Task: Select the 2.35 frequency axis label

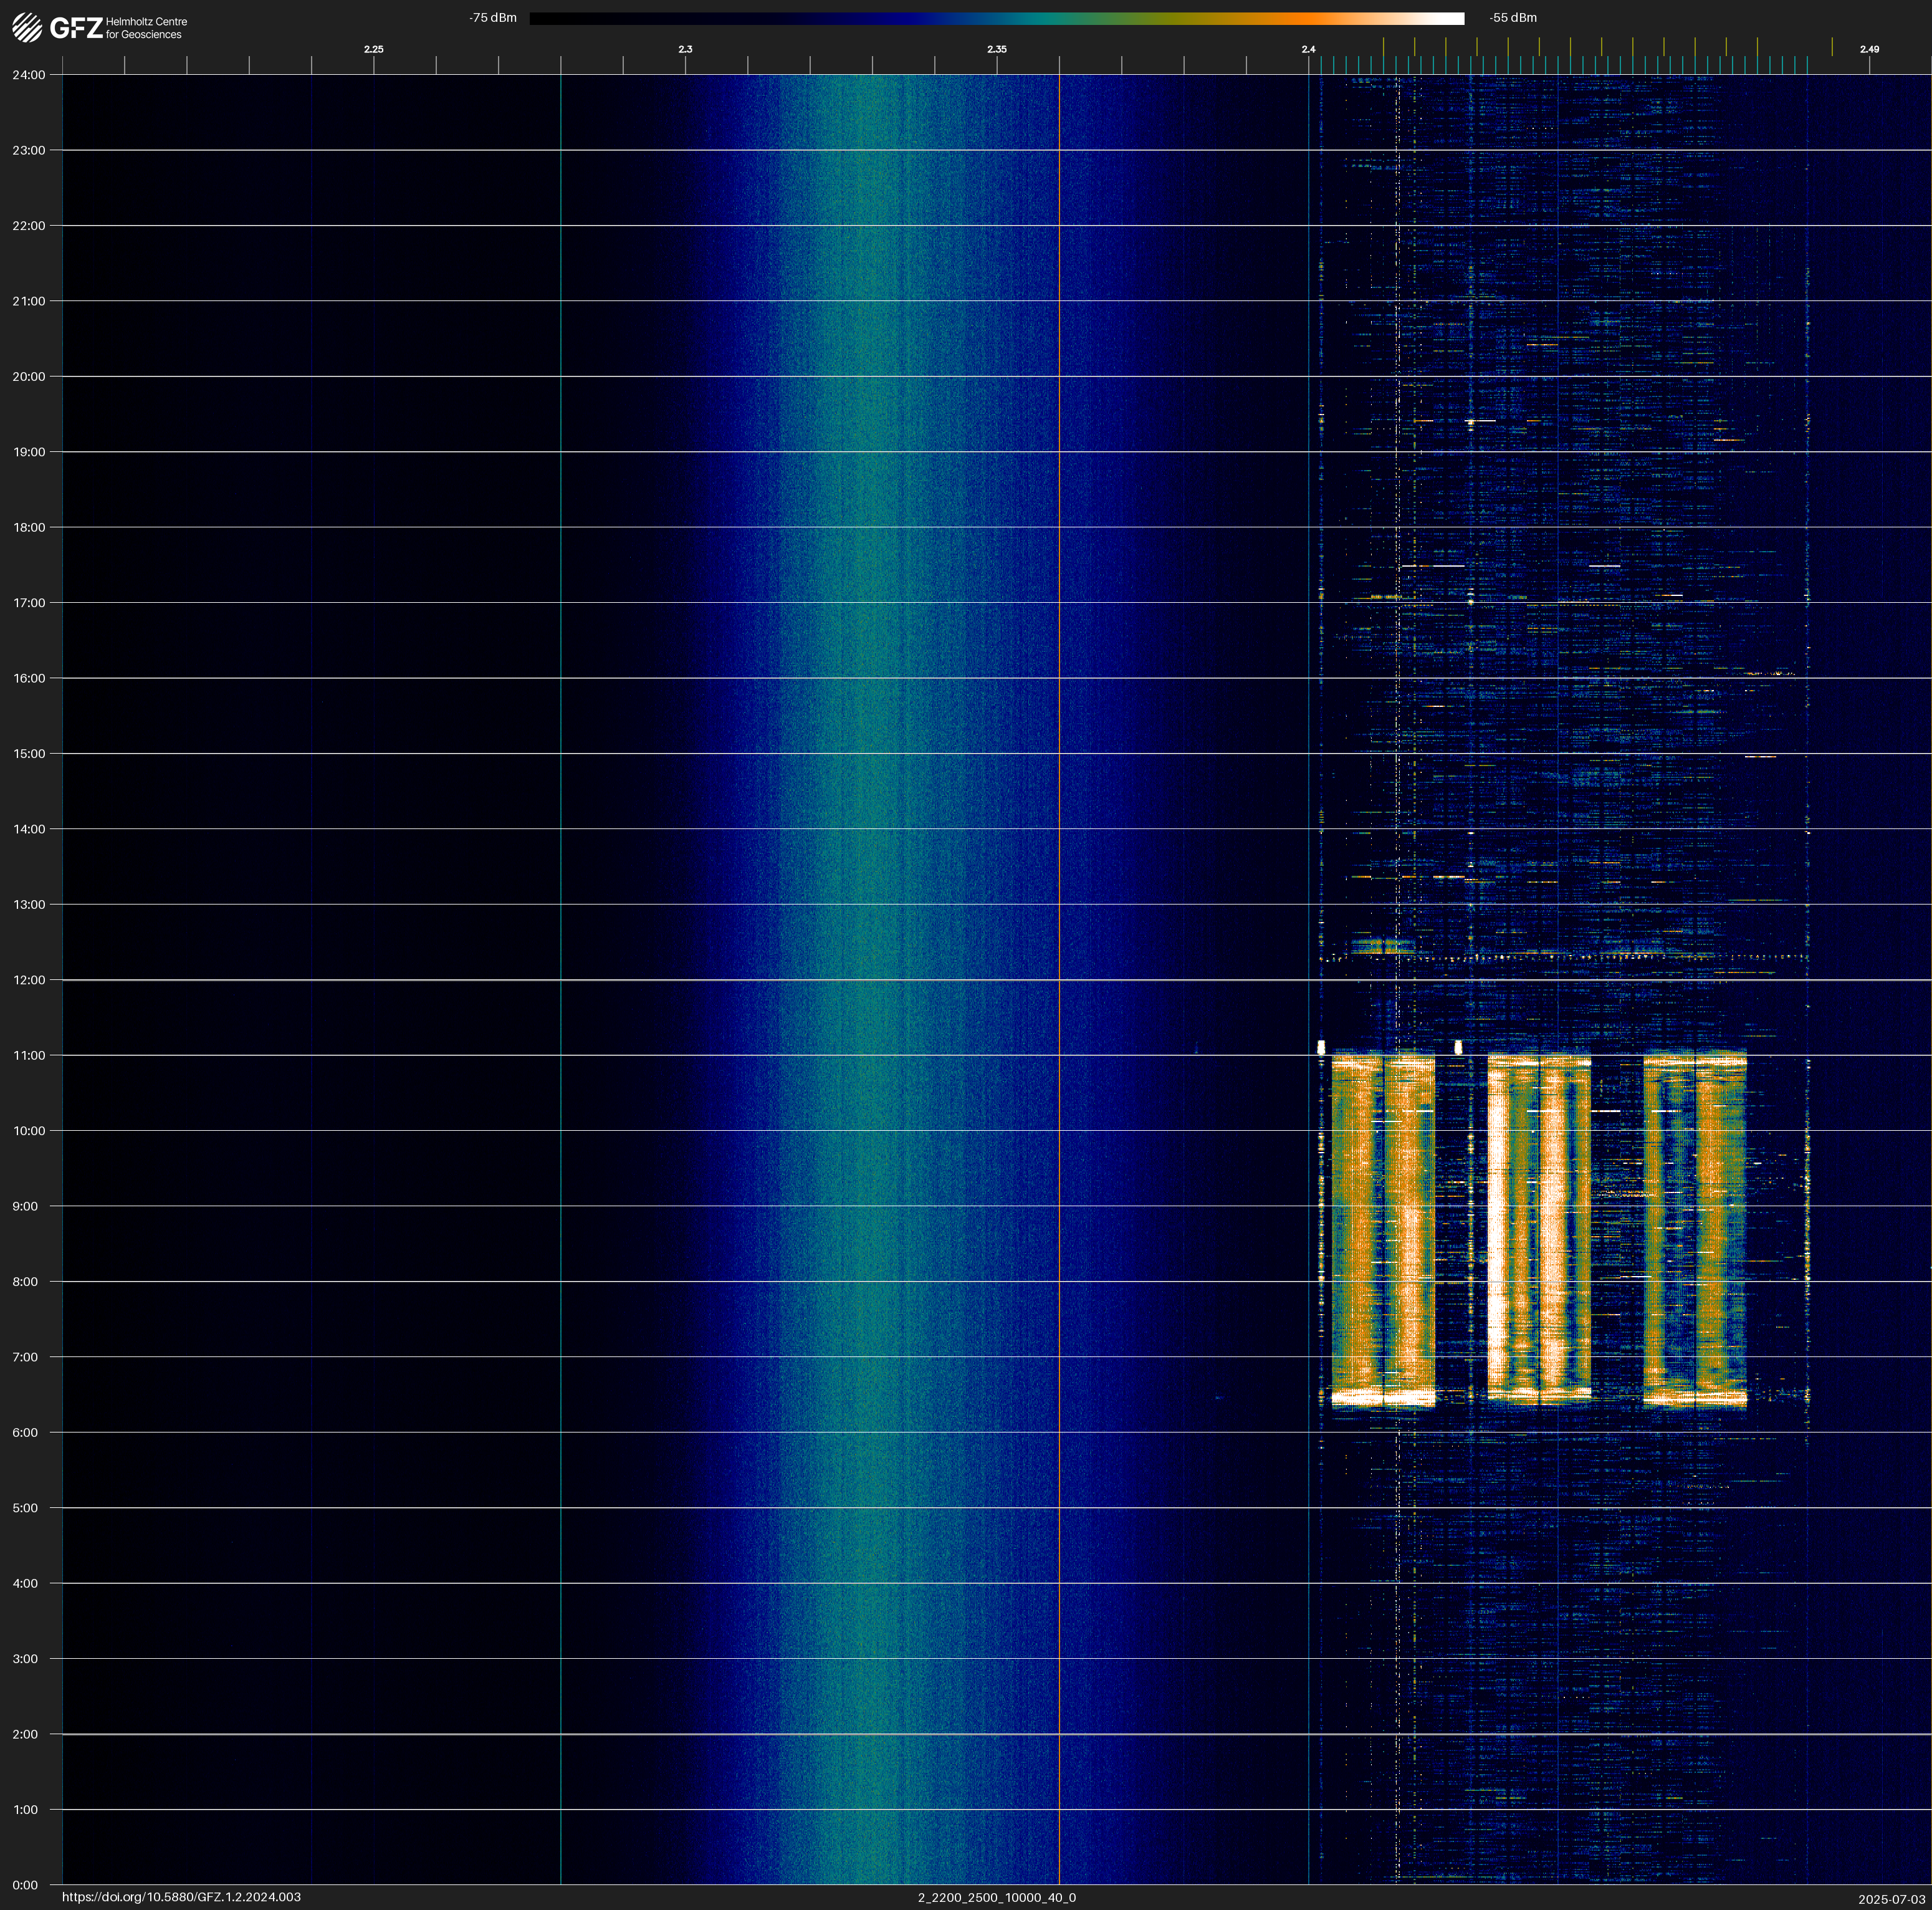Action: 997,49
